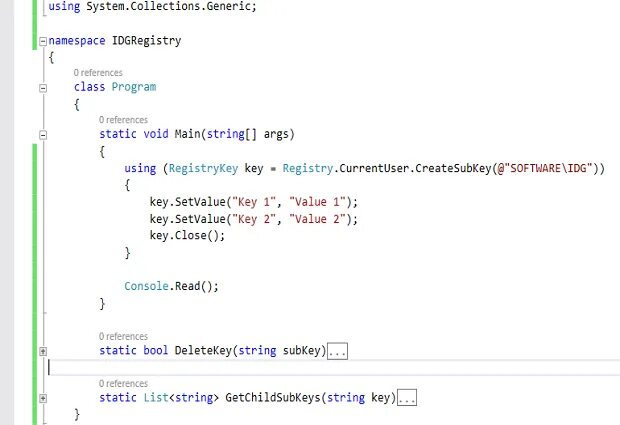620x425 pixels.
Task: Click the Console identifier in Console.Read
Action: 146,286
